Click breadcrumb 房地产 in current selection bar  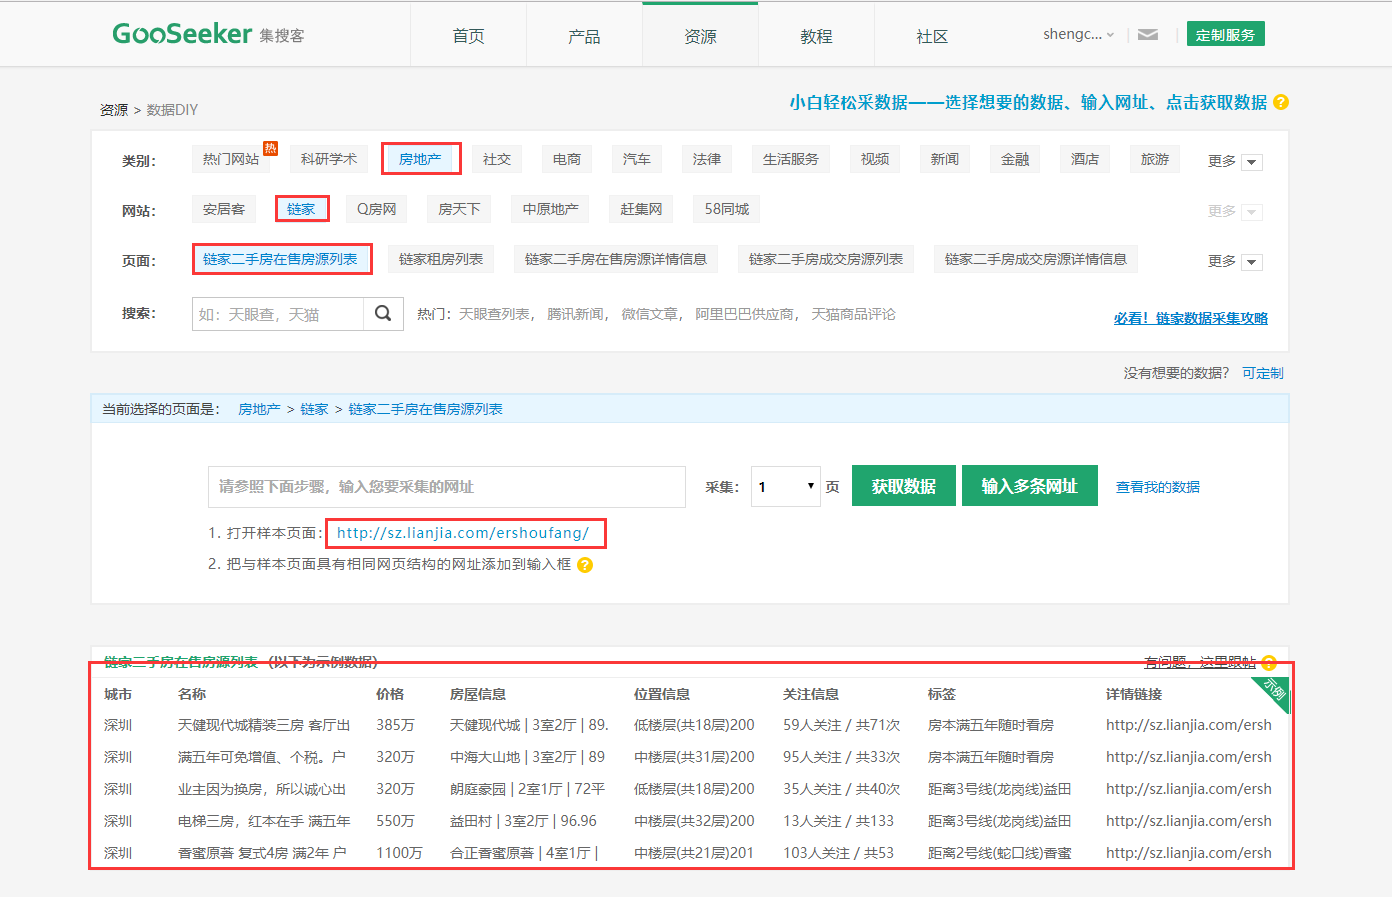[259, 409]
